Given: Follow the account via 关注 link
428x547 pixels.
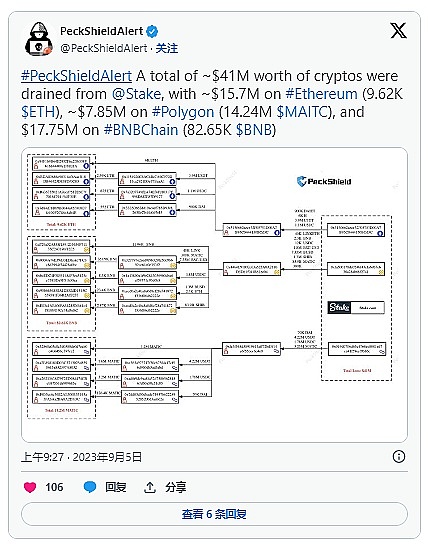Looking at the screenshot, I should pos(167,48).
